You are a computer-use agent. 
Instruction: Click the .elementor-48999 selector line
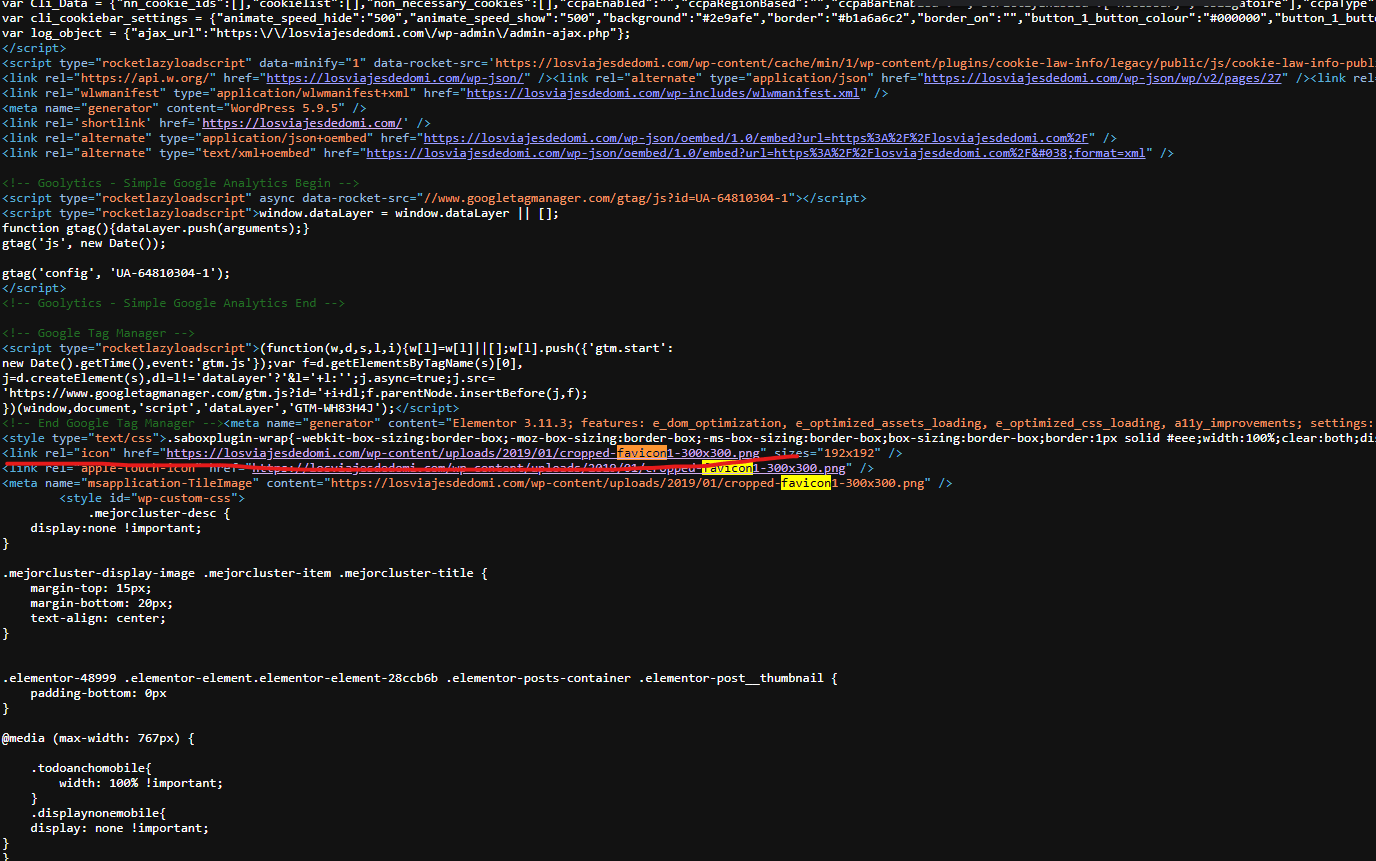coord(420,678)
